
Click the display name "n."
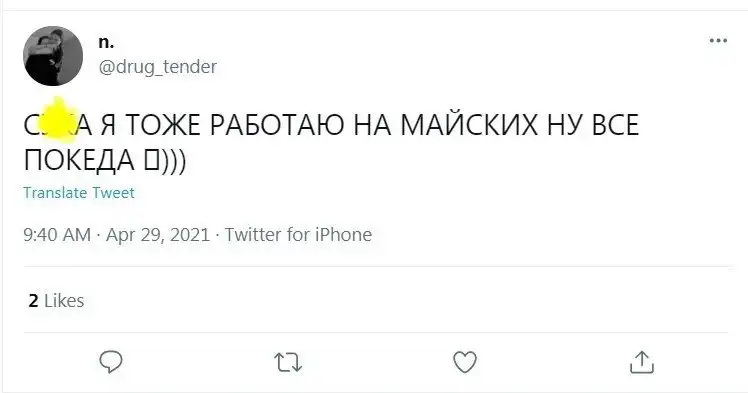point(106,42)
